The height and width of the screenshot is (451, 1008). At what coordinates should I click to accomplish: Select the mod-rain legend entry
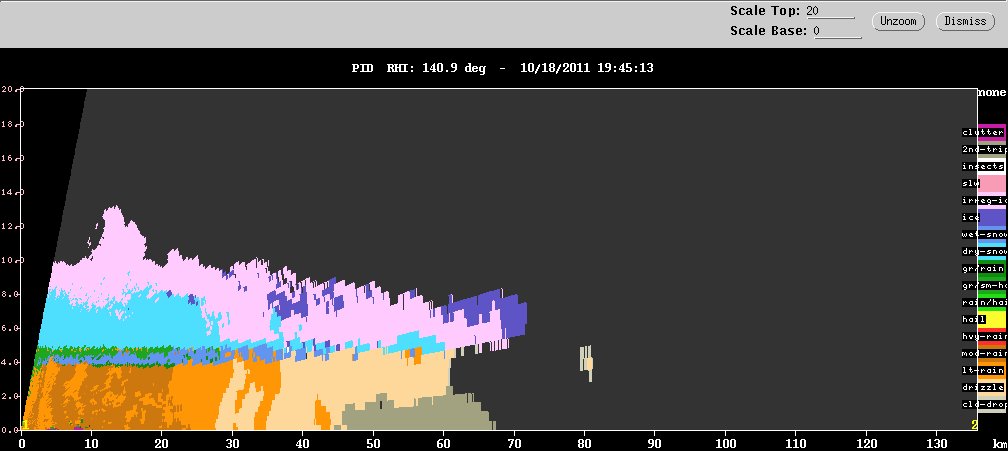tap(984, 354)
